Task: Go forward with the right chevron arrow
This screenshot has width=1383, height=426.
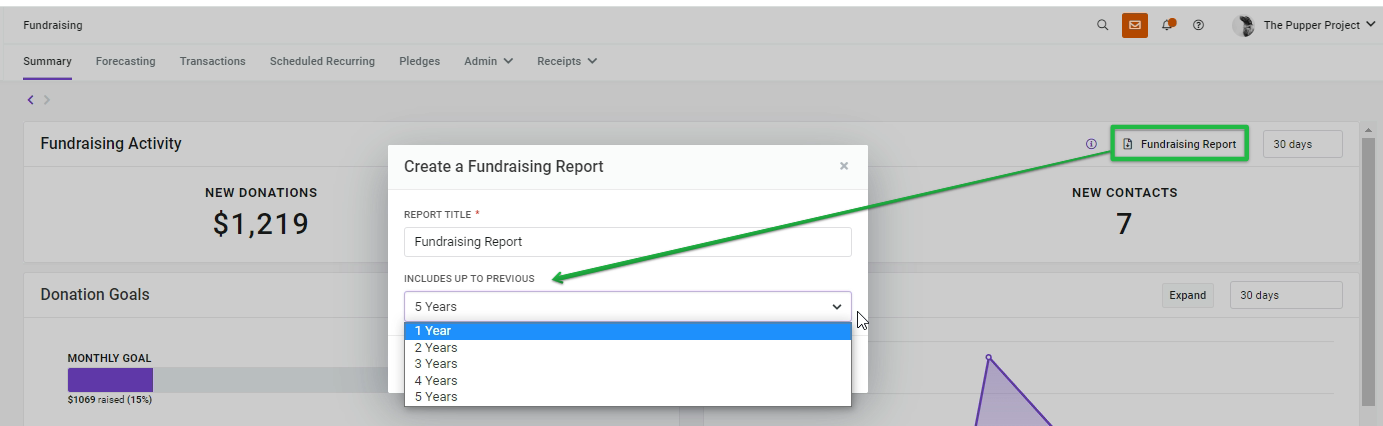Action: coord(46,99)
